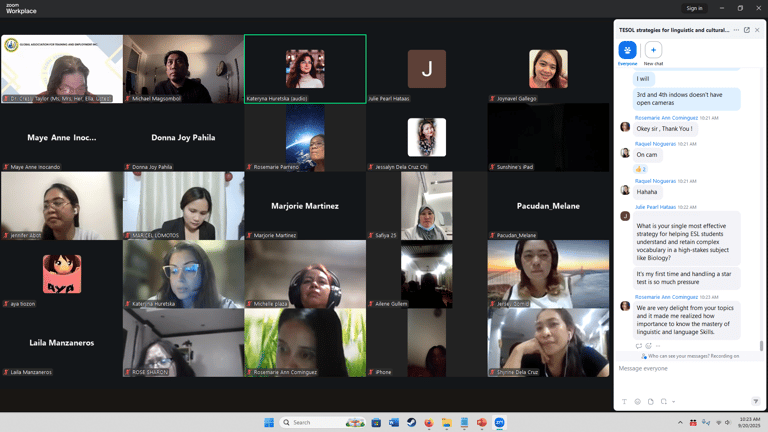The height and width of the screenshot is (432, 768).
Task: Open clock and date in taskbar
Action: coord(749,422)
